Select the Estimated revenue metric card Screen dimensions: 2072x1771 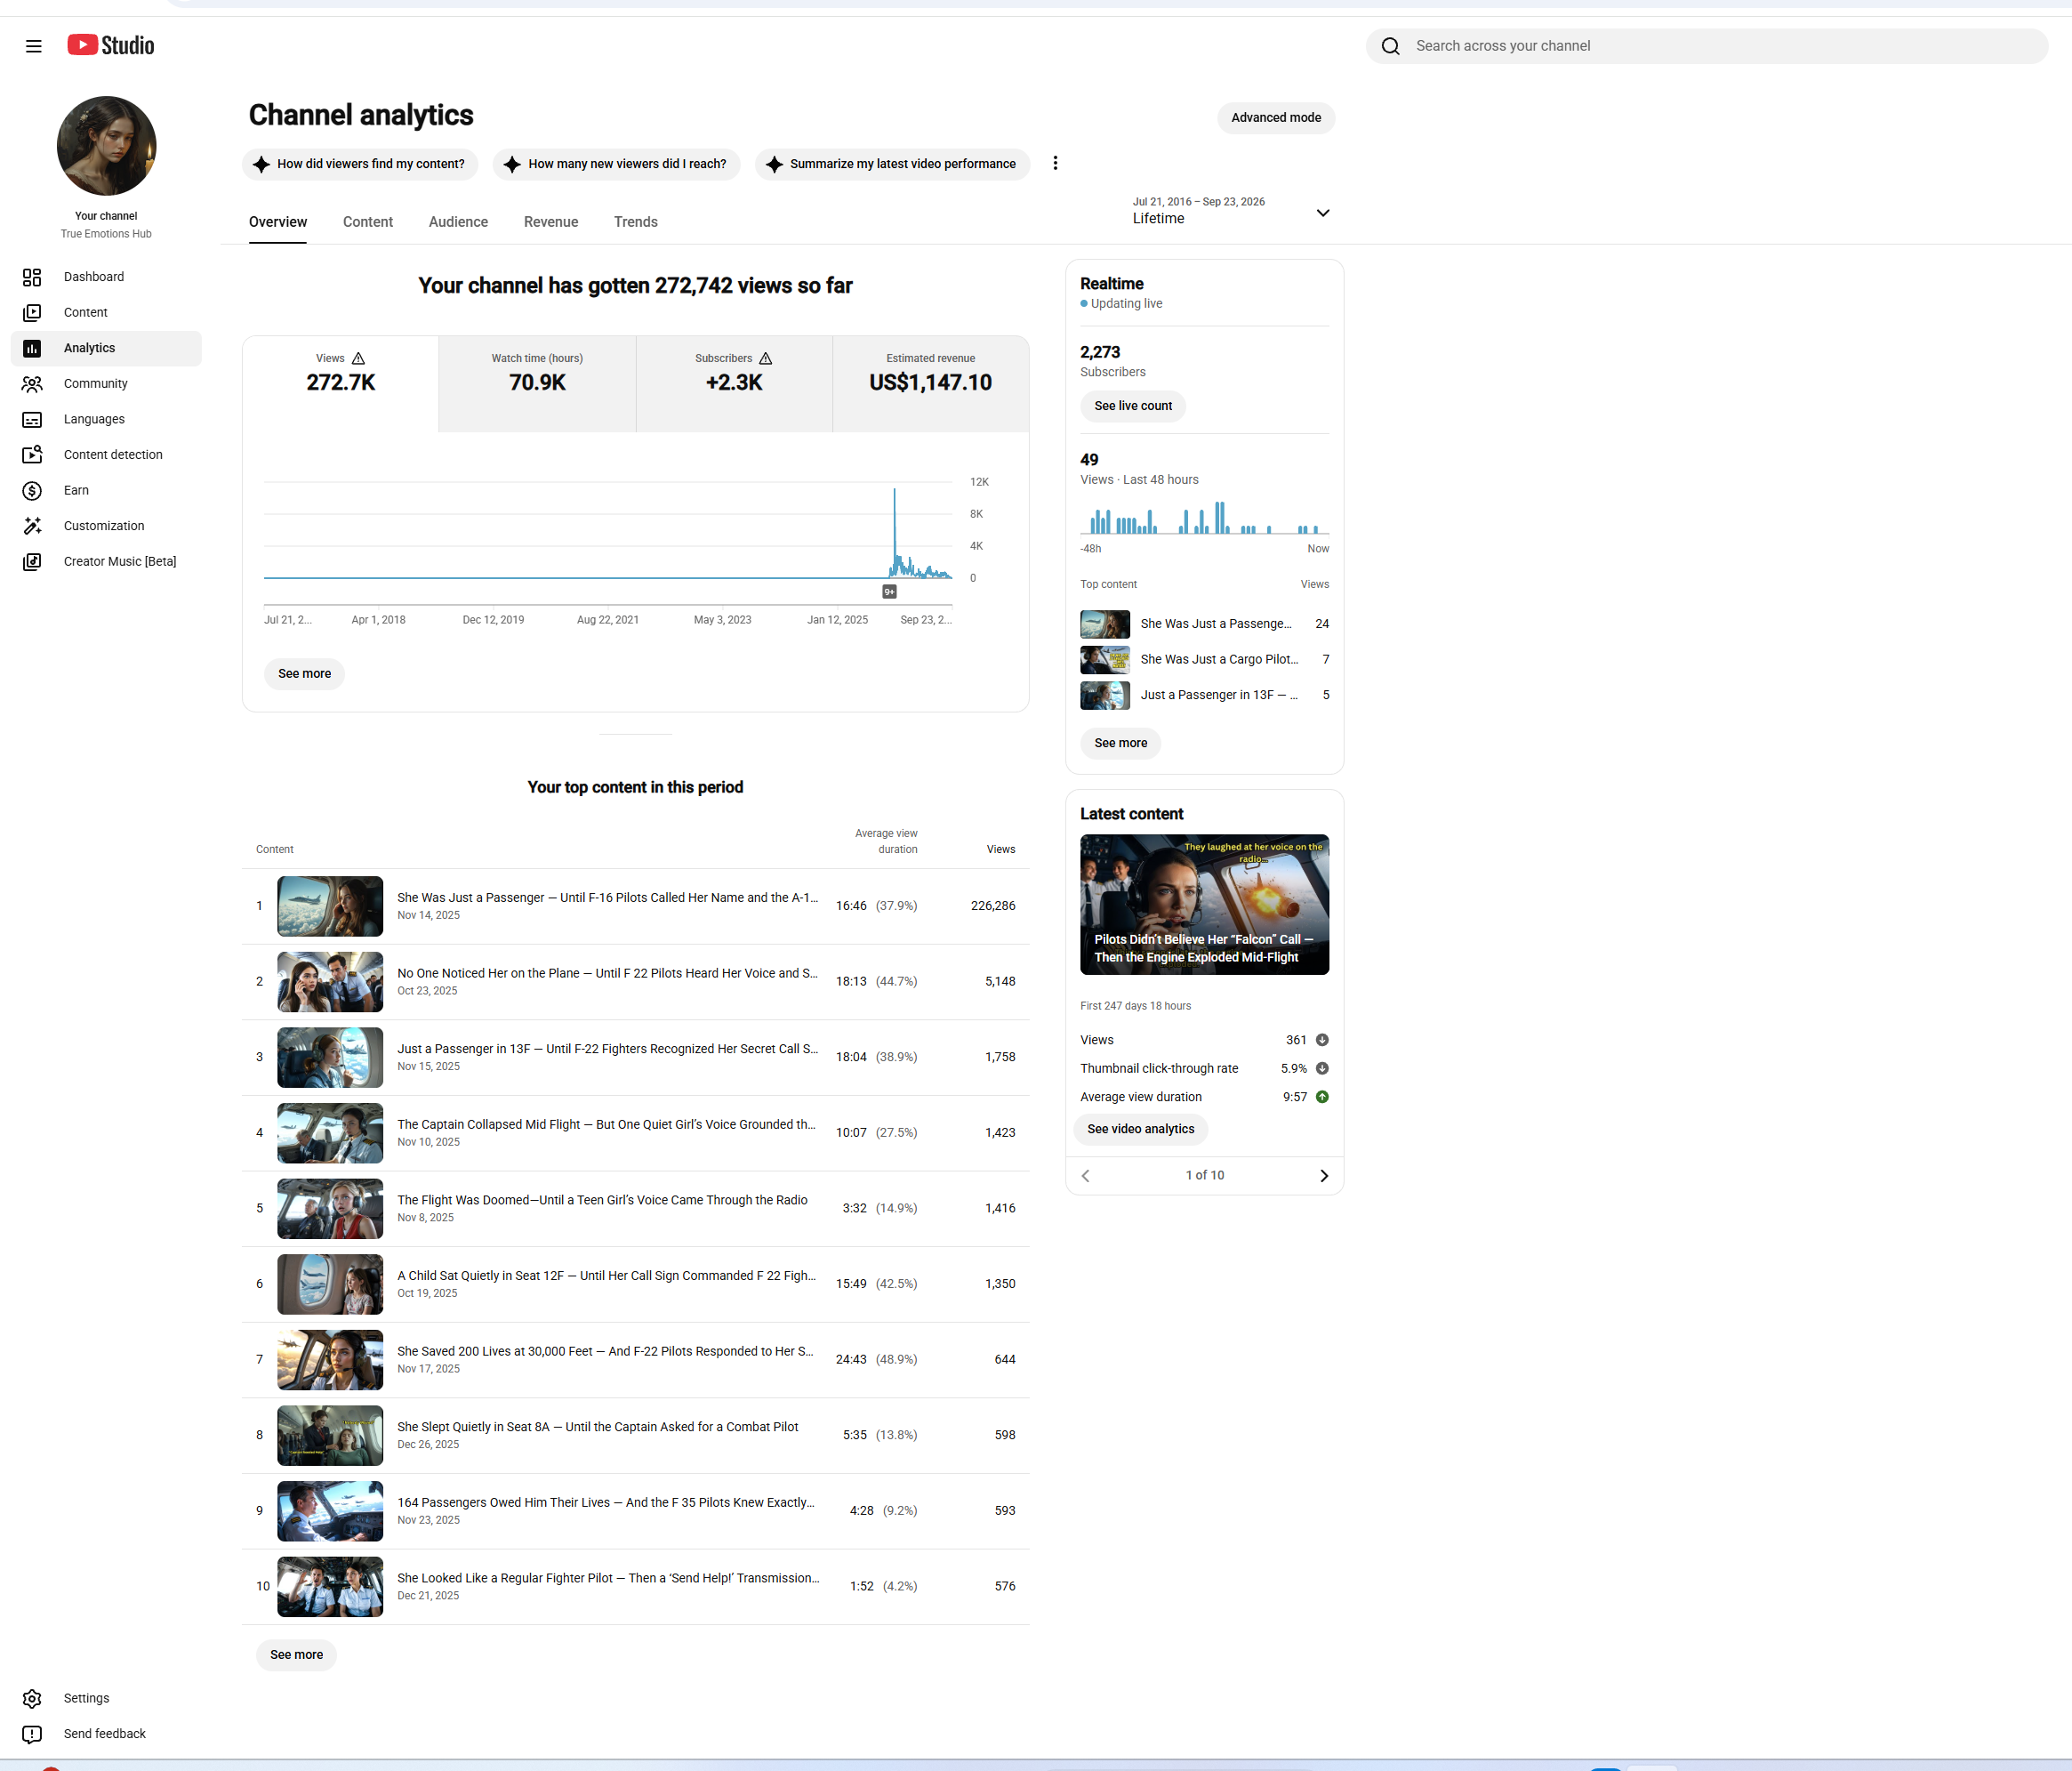tap(931, 384)
